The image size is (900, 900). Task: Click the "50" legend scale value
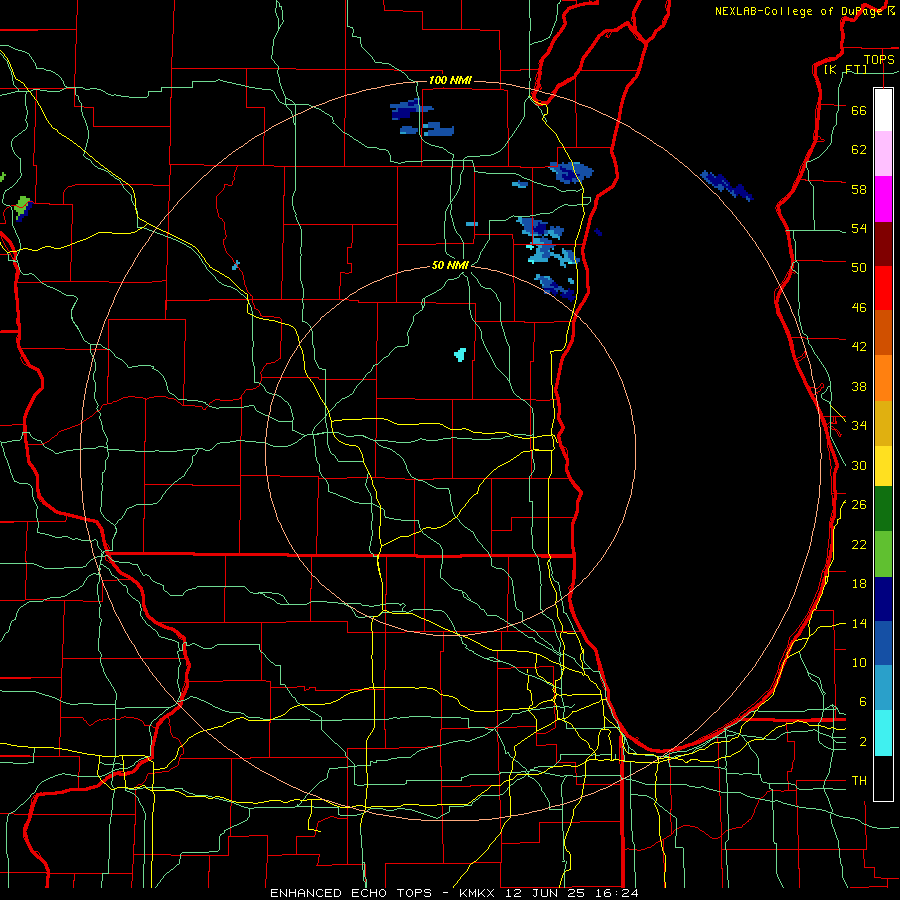[x=859, y=267]
